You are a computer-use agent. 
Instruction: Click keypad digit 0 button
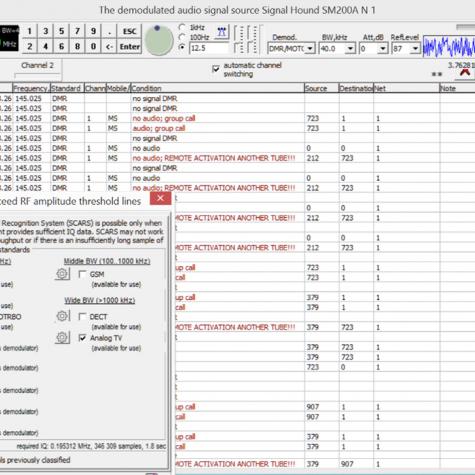click(94, 46)
